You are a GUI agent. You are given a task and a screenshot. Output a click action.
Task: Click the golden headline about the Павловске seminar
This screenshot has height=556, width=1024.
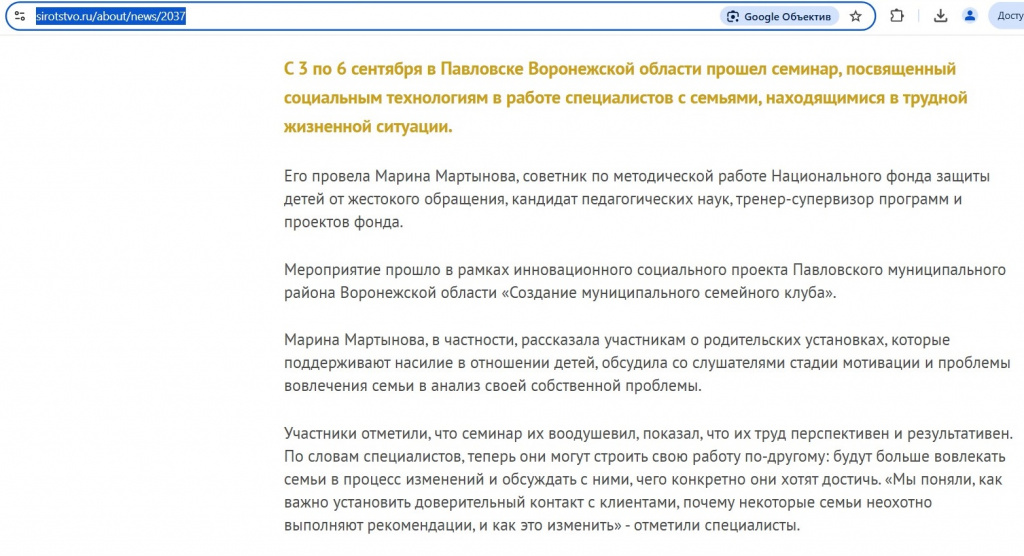[x=625, y=97]
